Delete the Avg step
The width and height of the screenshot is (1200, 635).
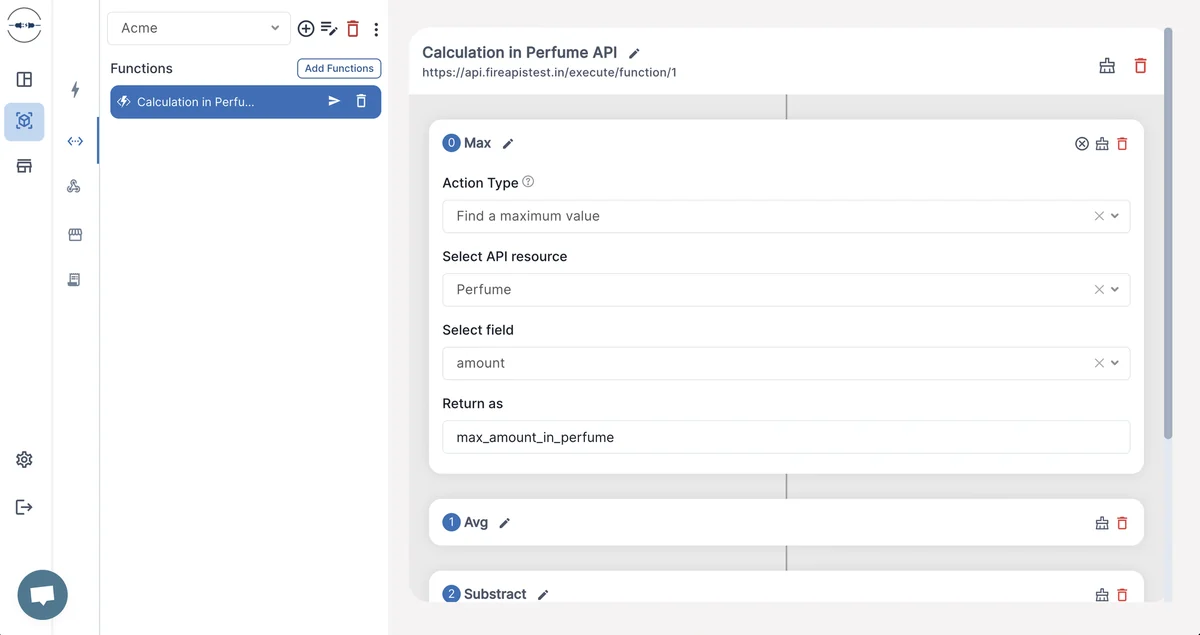coord(1122,523)
